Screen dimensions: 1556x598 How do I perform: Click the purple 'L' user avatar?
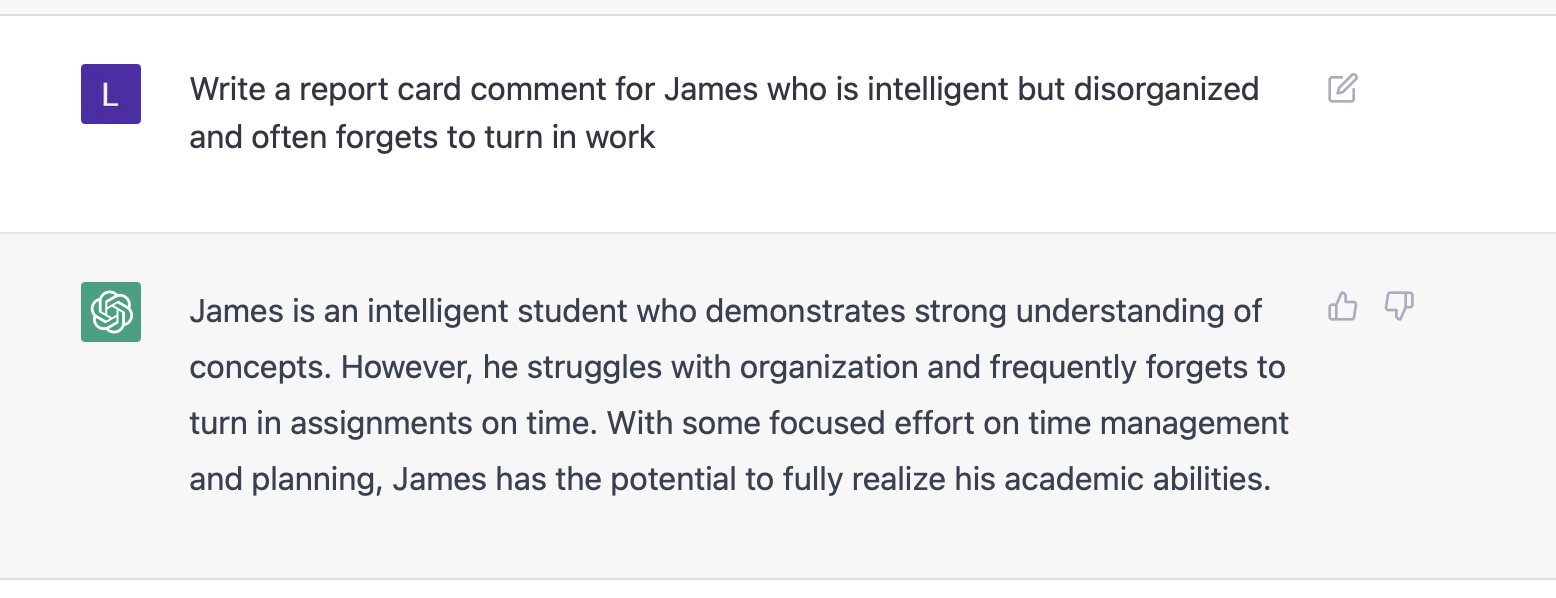click(111, 94)
